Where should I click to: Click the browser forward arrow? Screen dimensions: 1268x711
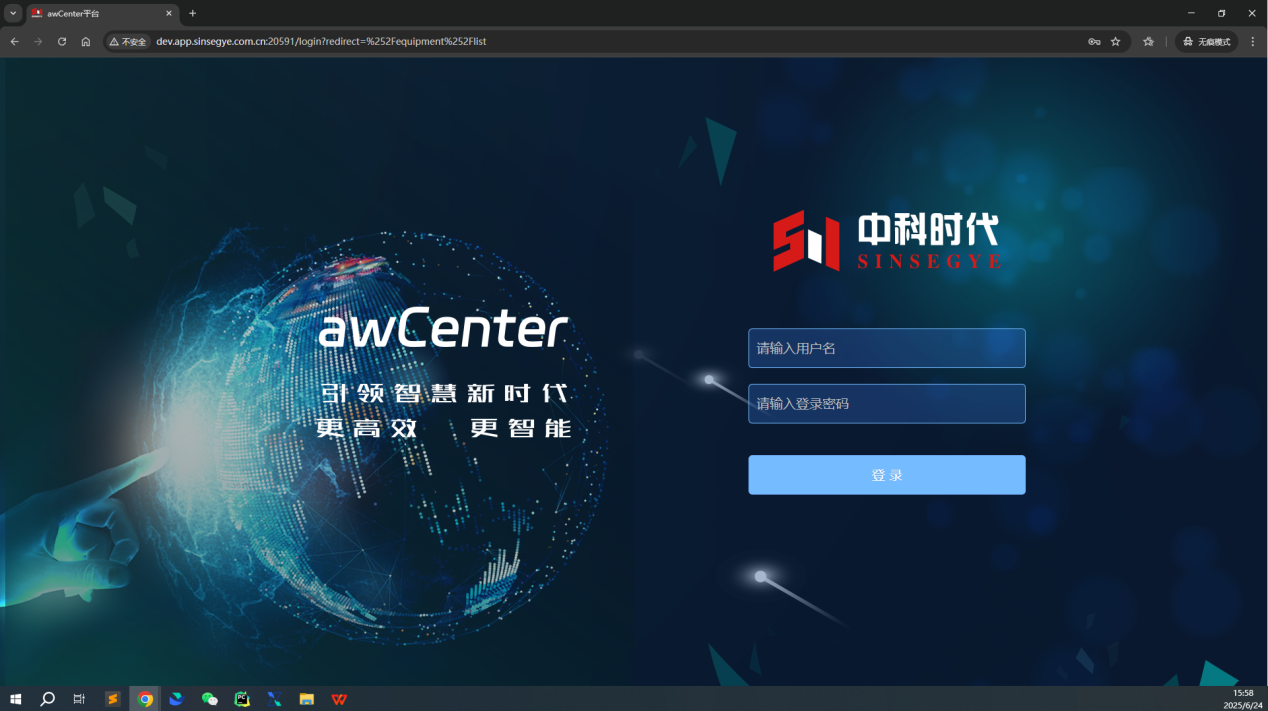38,42
